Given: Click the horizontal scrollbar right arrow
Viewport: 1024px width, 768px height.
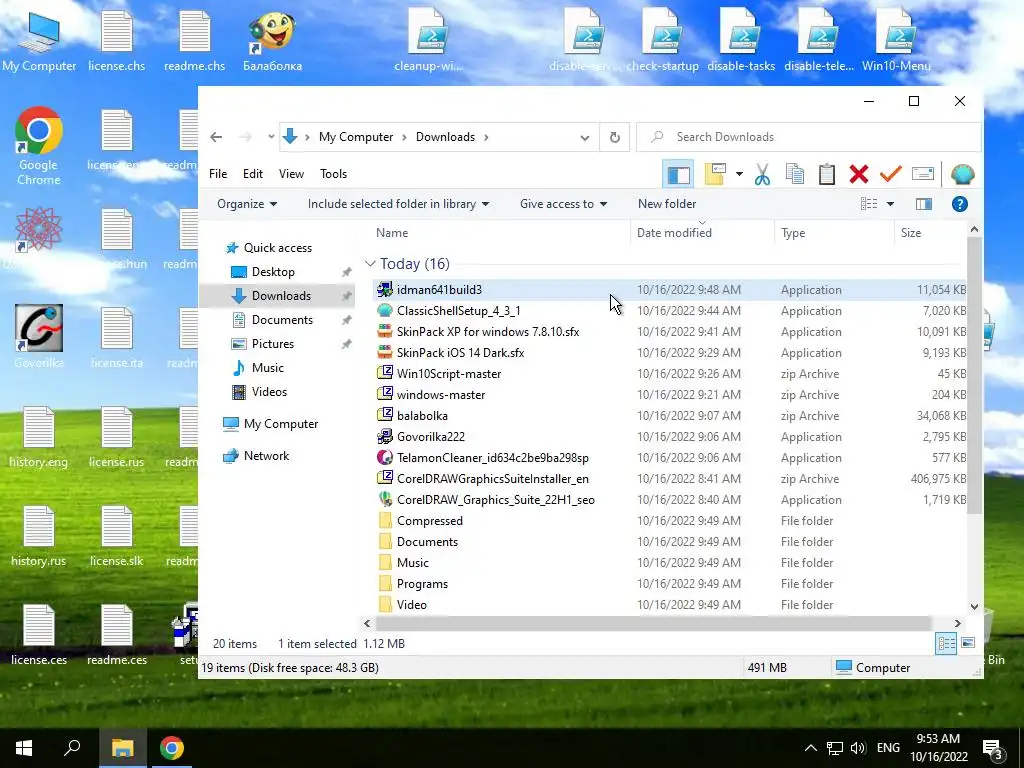Looking at the screenshot, I should click(x=957, y=623).
